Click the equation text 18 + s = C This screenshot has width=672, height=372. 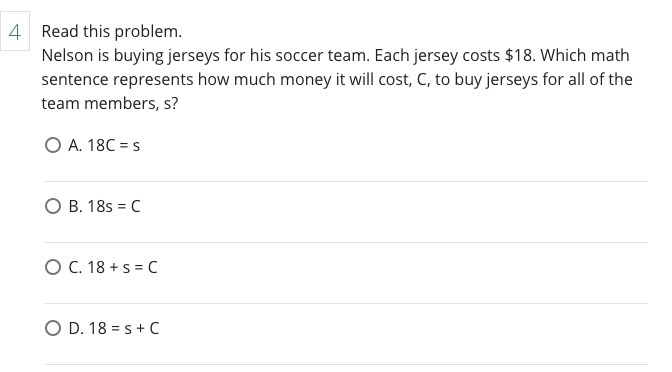point(122,267)
